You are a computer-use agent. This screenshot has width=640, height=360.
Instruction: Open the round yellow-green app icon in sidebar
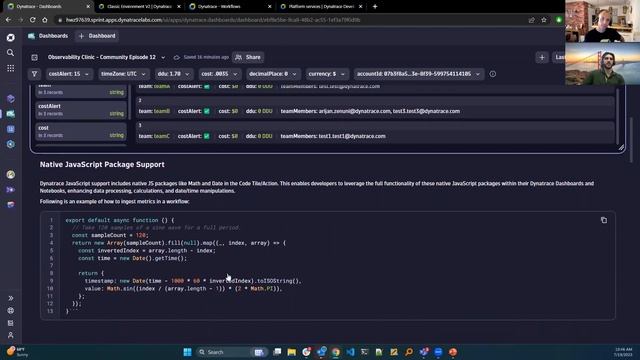11,175
